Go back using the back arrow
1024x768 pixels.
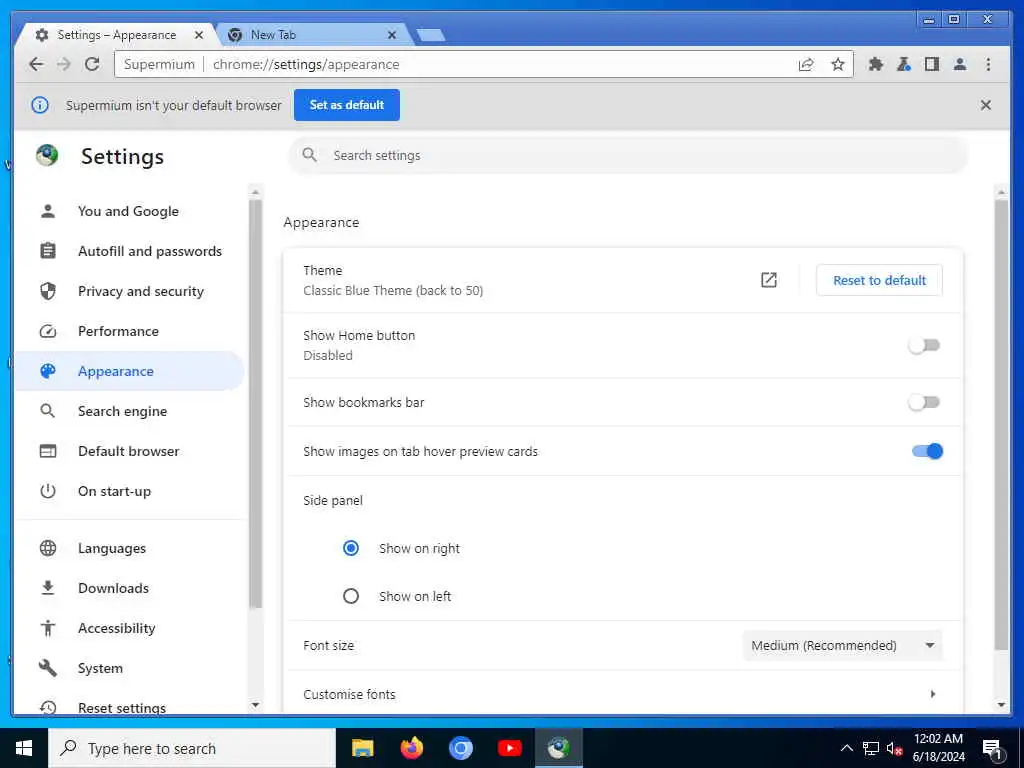coord(37,64)
